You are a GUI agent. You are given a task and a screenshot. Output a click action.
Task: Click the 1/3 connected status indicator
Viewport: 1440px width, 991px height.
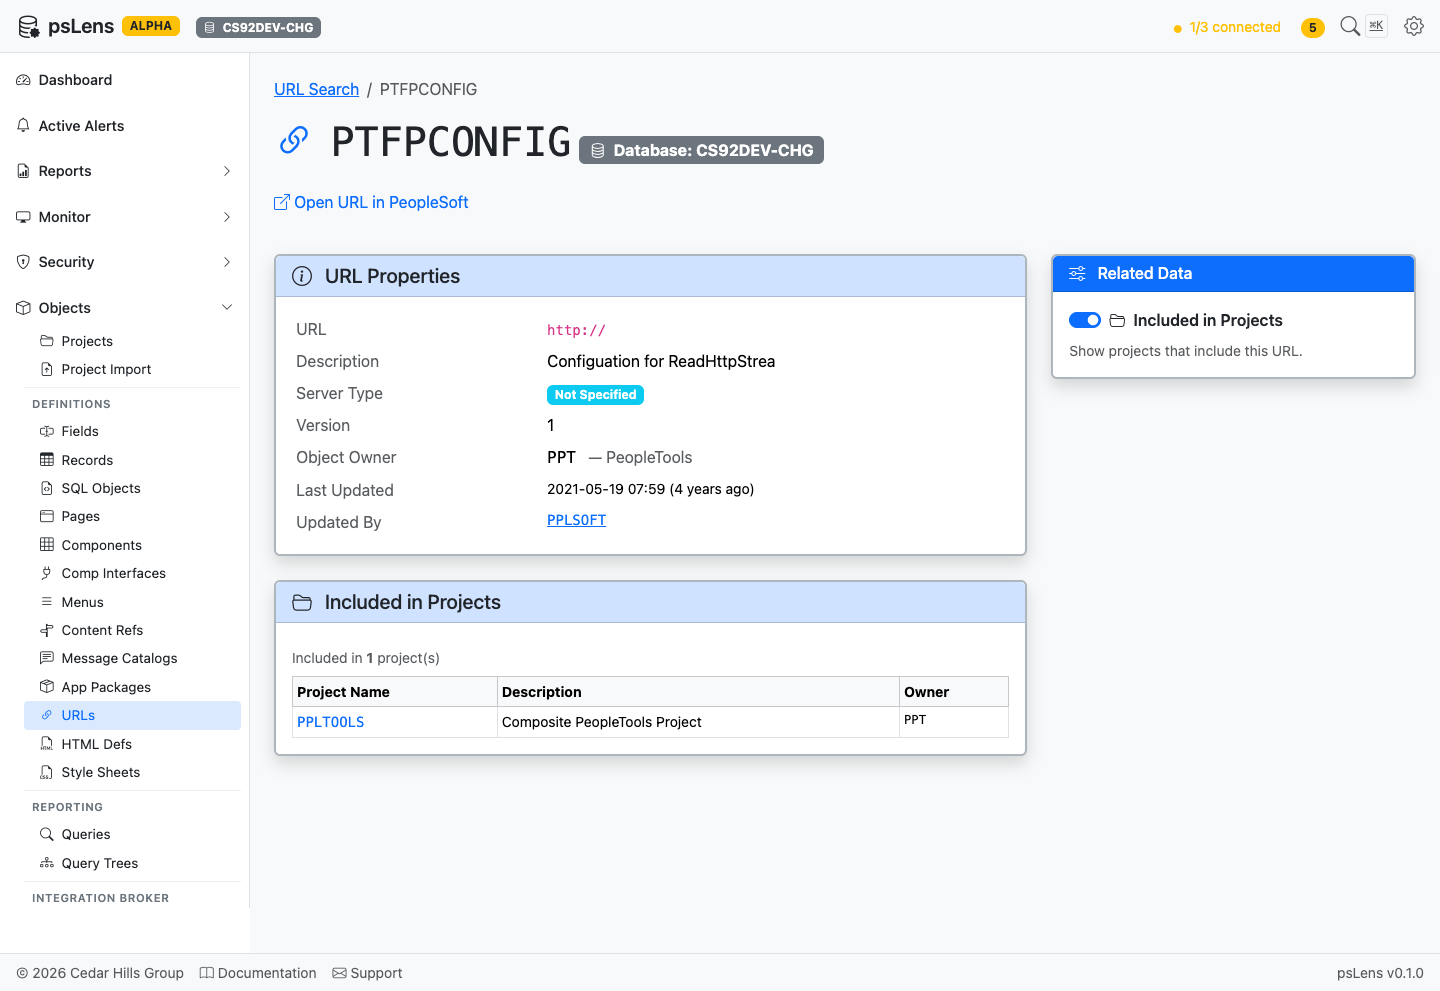pos(1226,27)
